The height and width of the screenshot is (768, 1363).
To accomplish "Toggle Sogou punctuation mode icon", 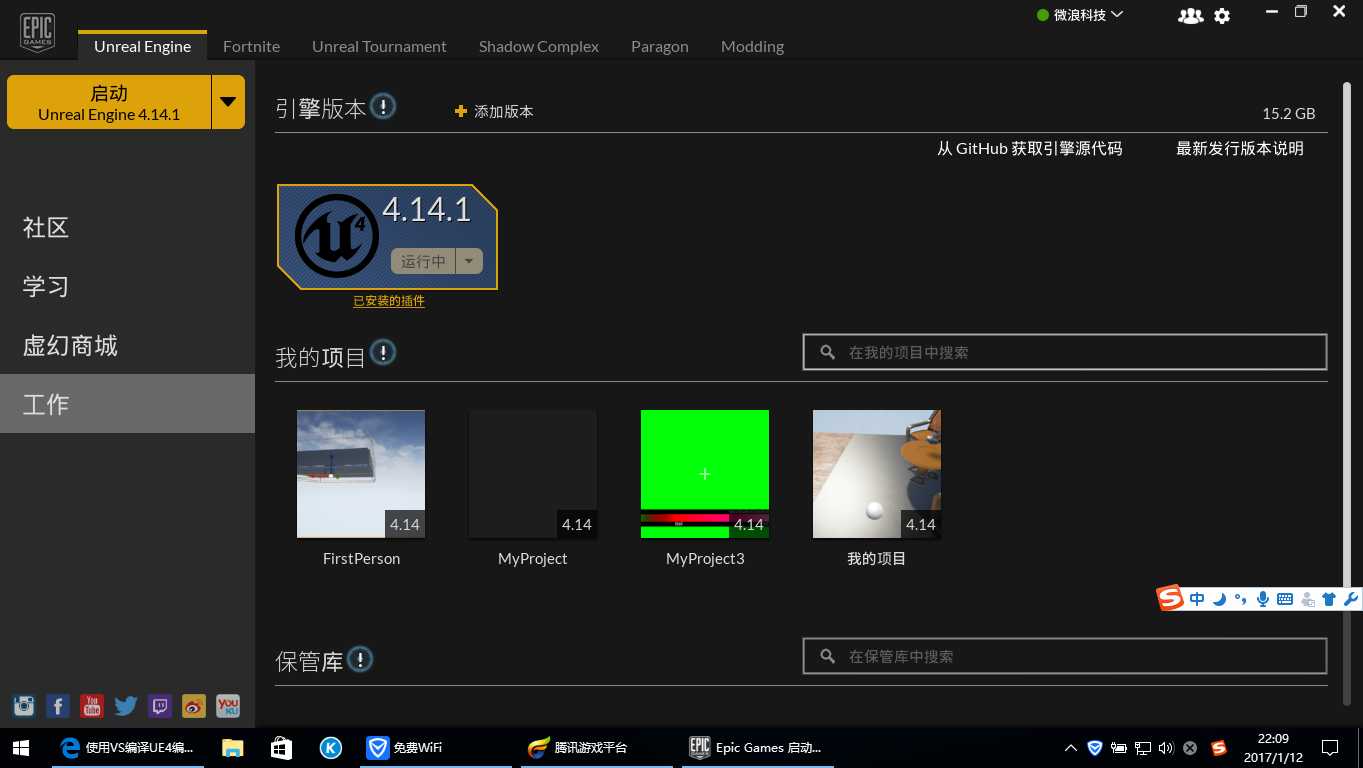I will point(1241,599).
